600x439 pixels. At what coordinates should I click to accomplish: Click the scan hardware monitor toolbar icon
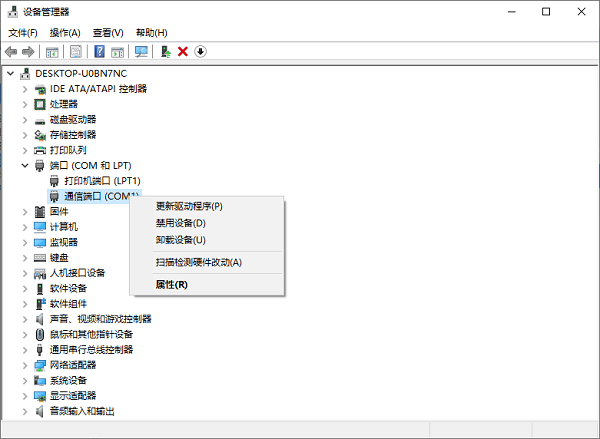[141, 51]
